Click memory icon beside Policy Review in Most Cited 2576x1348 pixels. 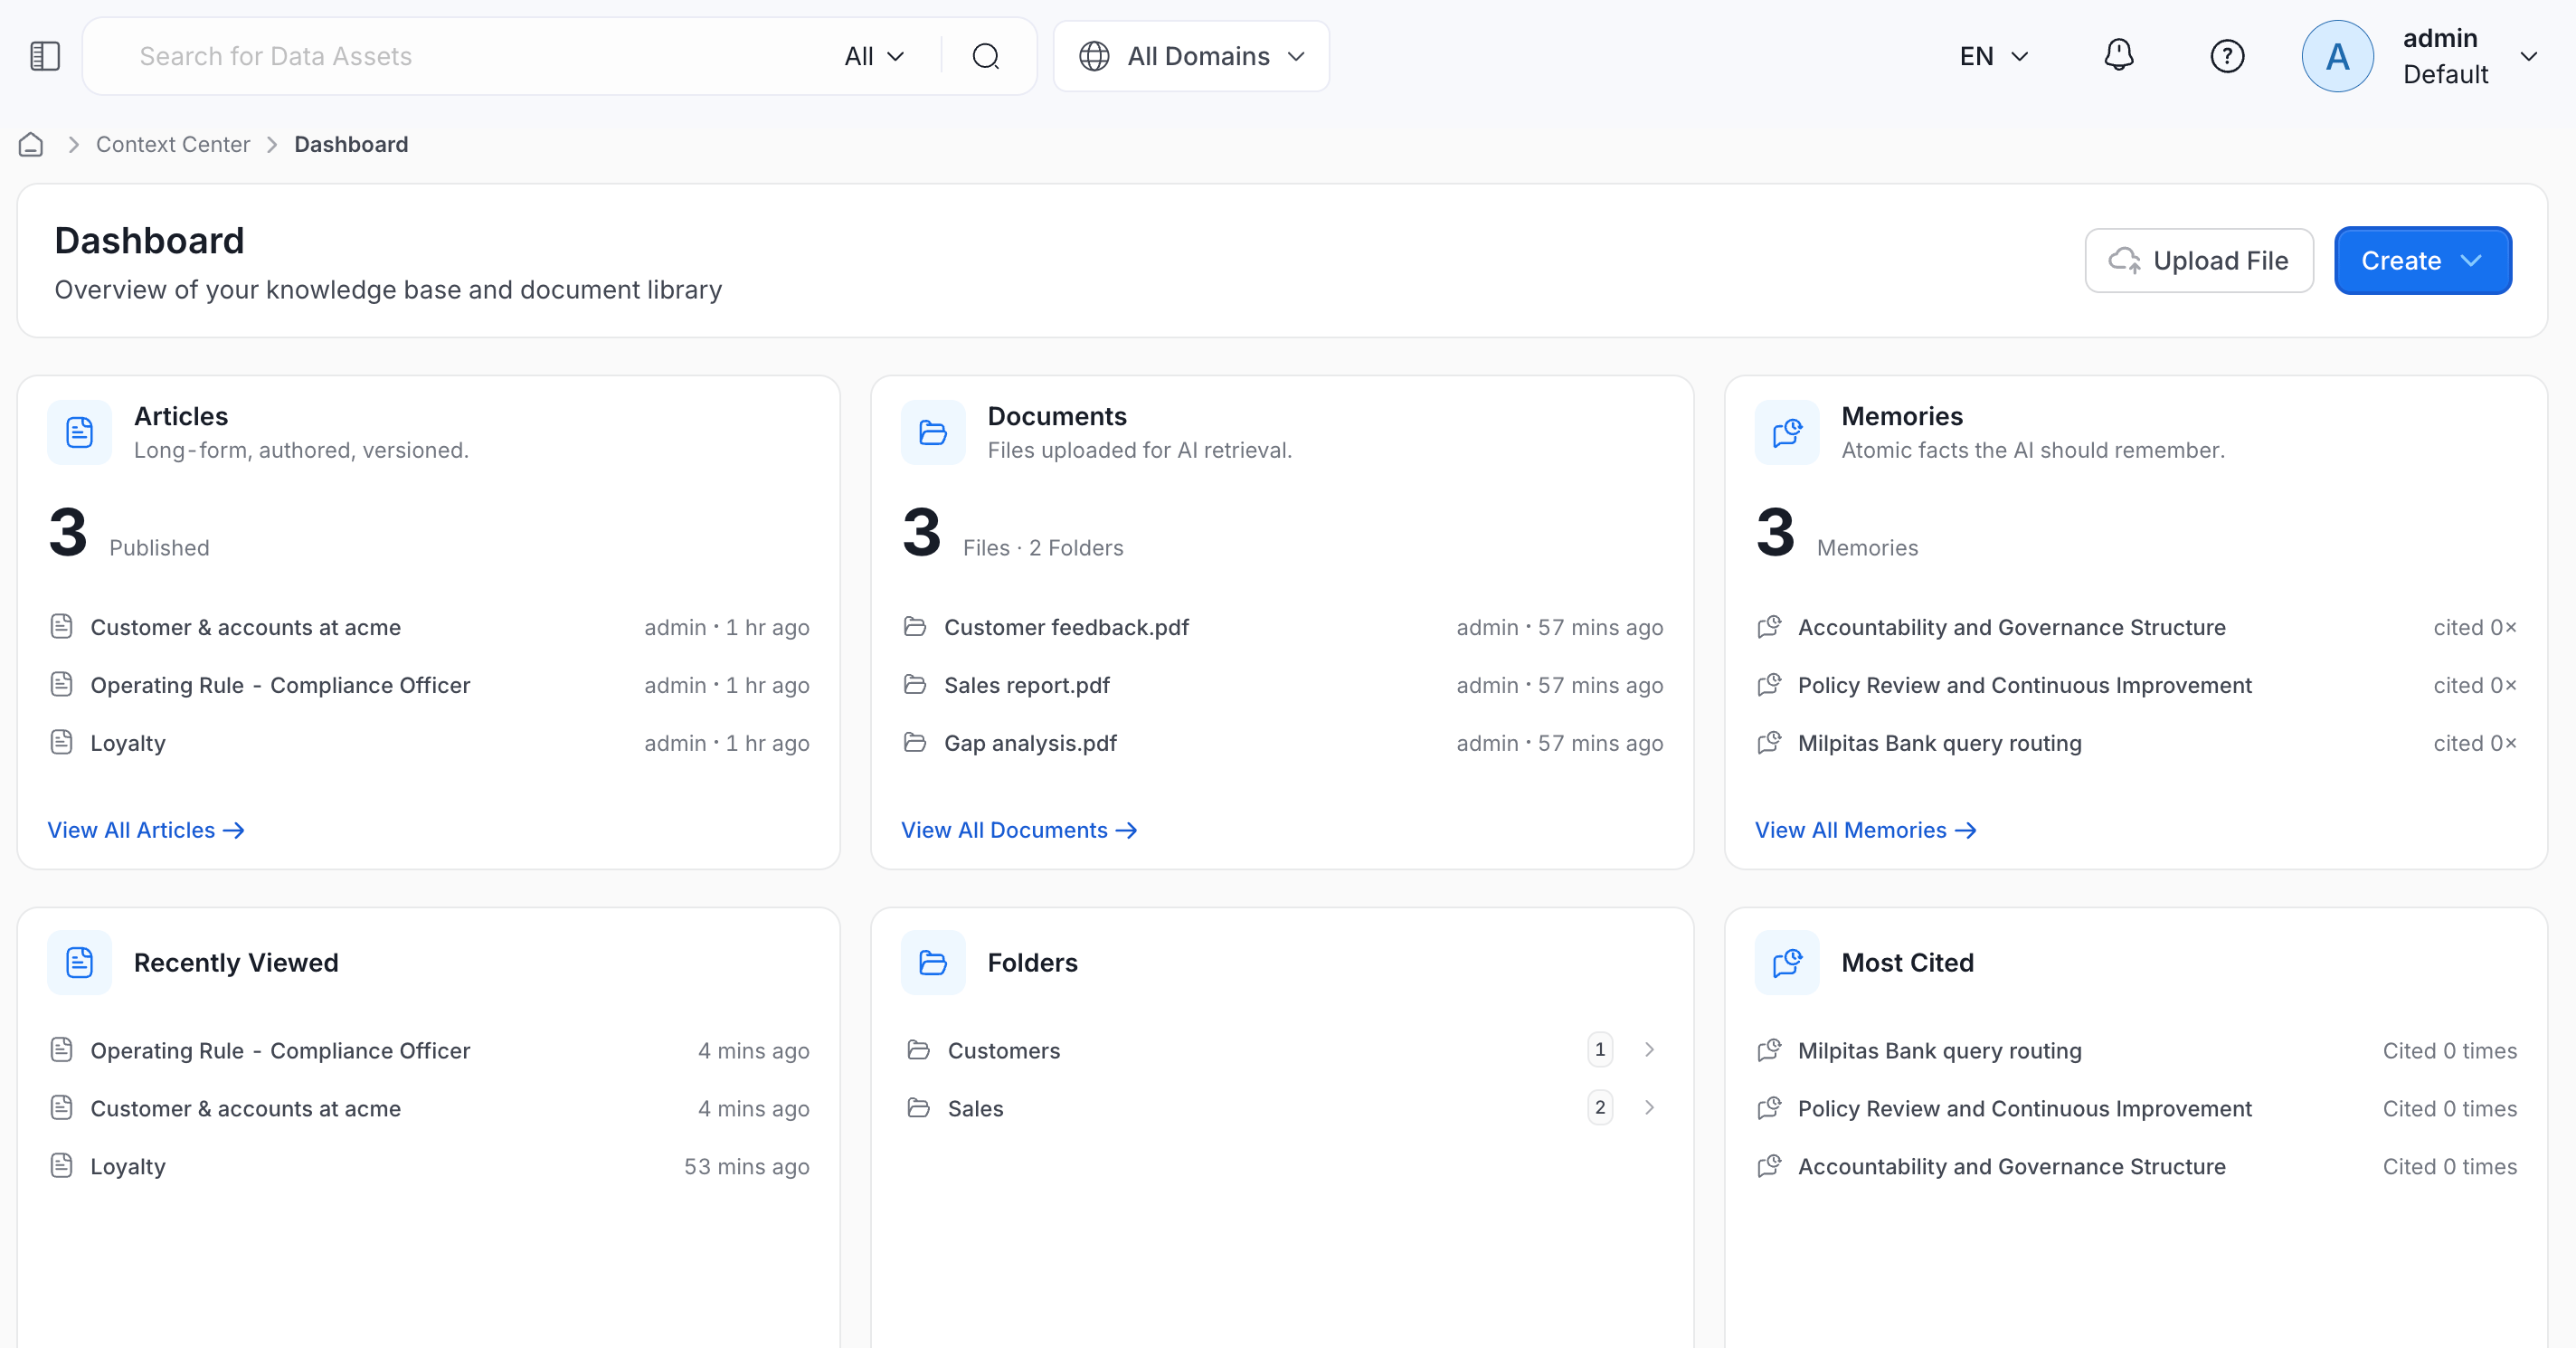[1769, 1108]
